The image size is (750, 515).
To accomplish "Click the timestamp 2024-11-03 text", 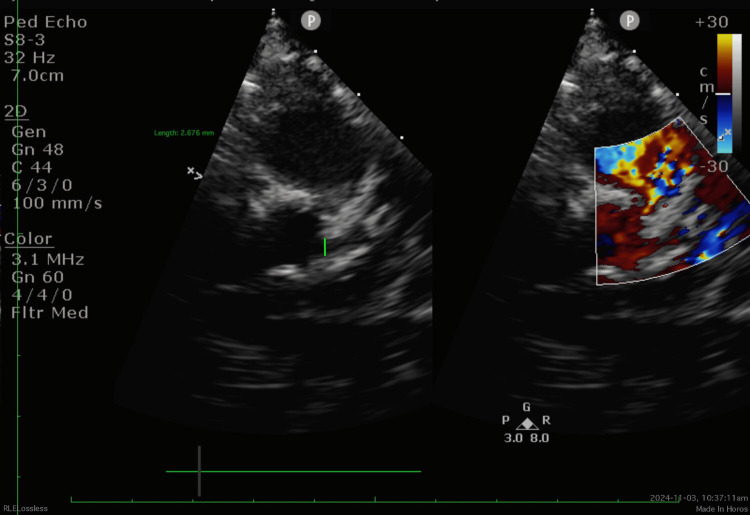I will coord(699,498).
